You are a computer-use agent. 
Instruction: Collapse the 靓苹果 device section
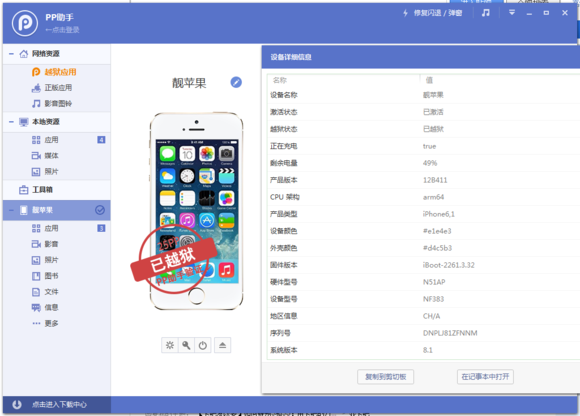[11, 210]
